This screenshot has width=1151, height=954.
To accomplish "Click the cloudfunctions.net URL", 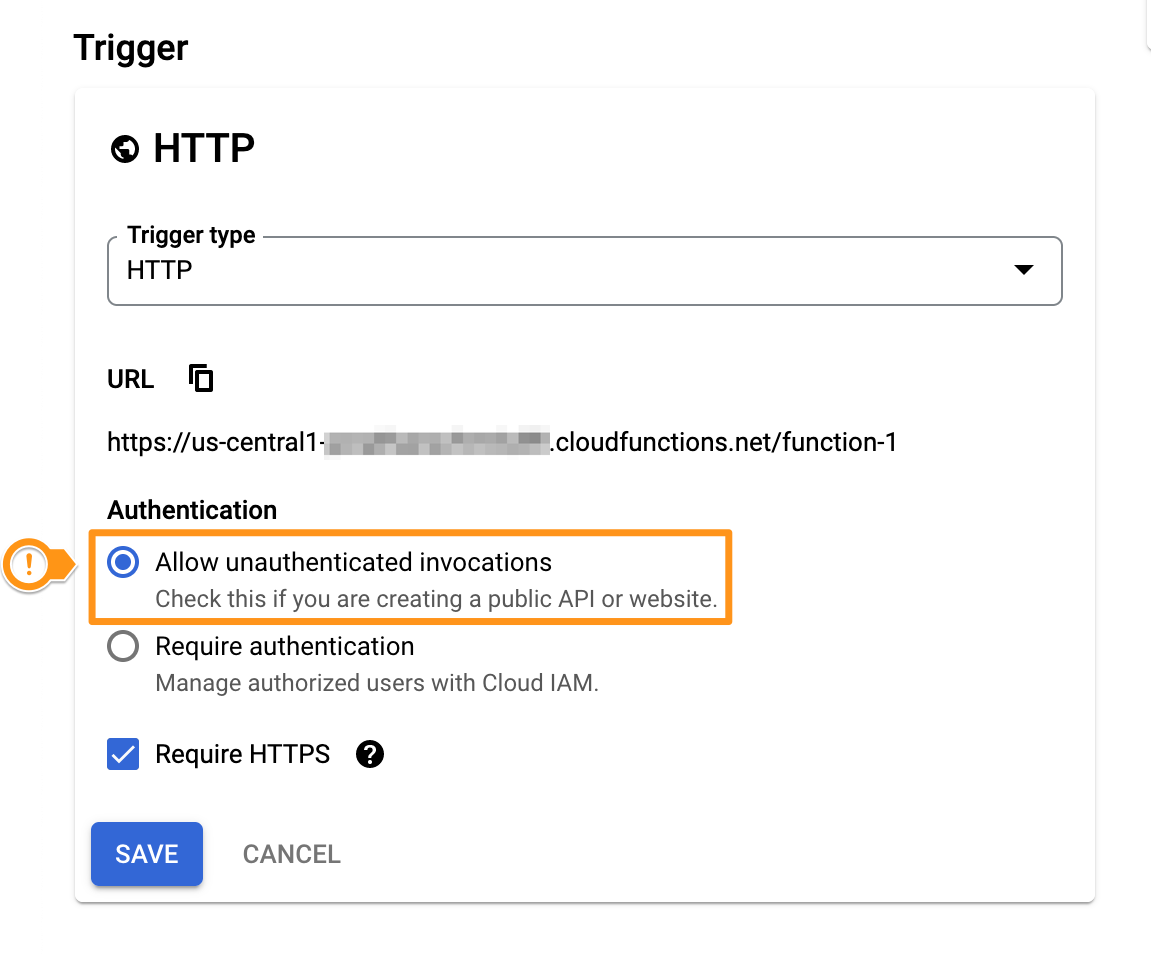I will coord(500,442).
